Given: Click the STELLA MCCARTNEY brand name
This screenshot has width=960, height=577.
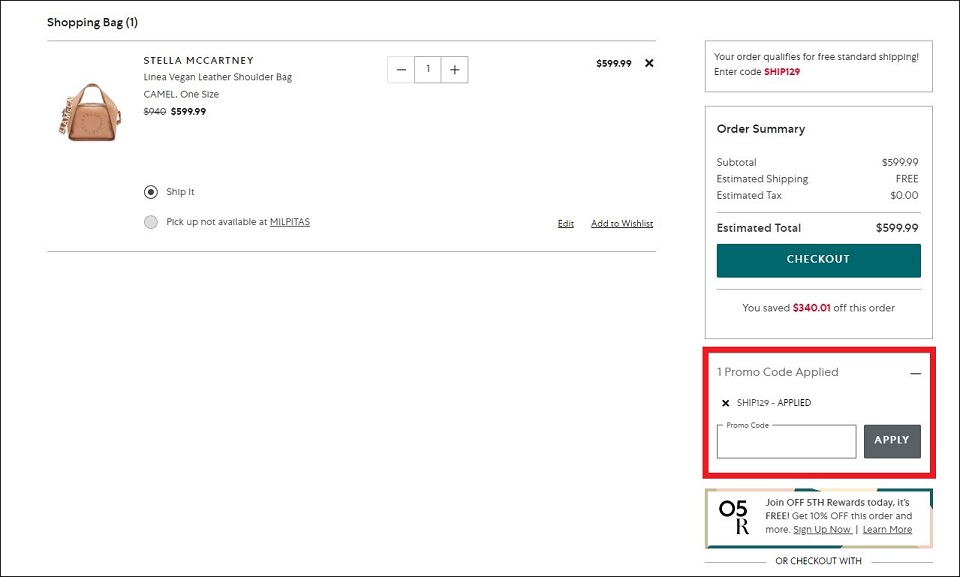Looking at the screenshot, I should click(198, 61).
